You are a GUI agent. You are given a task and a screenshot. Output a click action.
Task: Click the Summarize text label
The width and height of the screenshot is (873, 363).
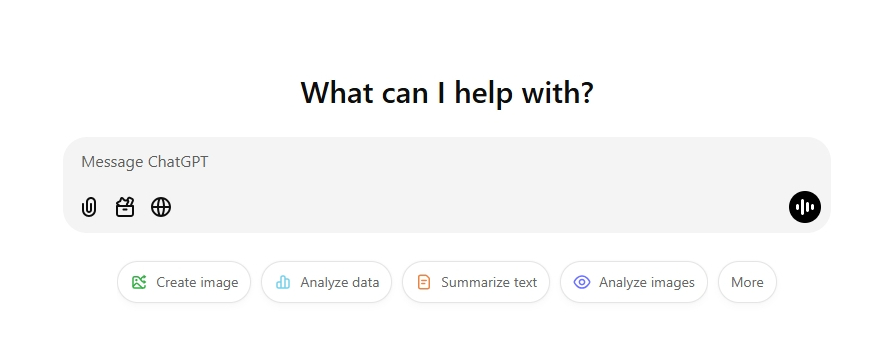point(489,282)
